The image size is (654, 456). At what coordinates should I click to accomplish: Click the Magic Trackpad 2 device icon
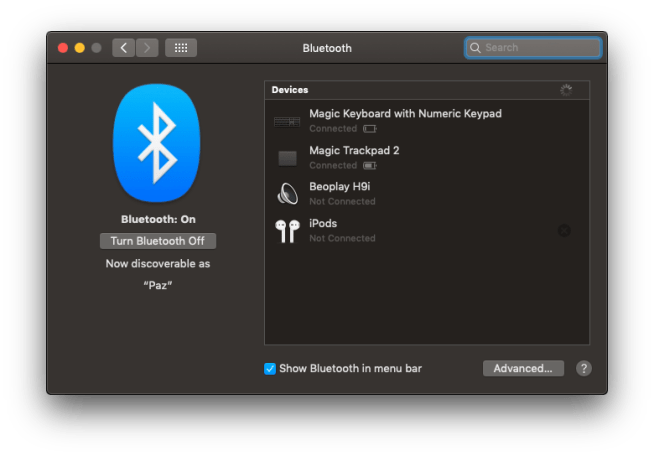point(287,158)
